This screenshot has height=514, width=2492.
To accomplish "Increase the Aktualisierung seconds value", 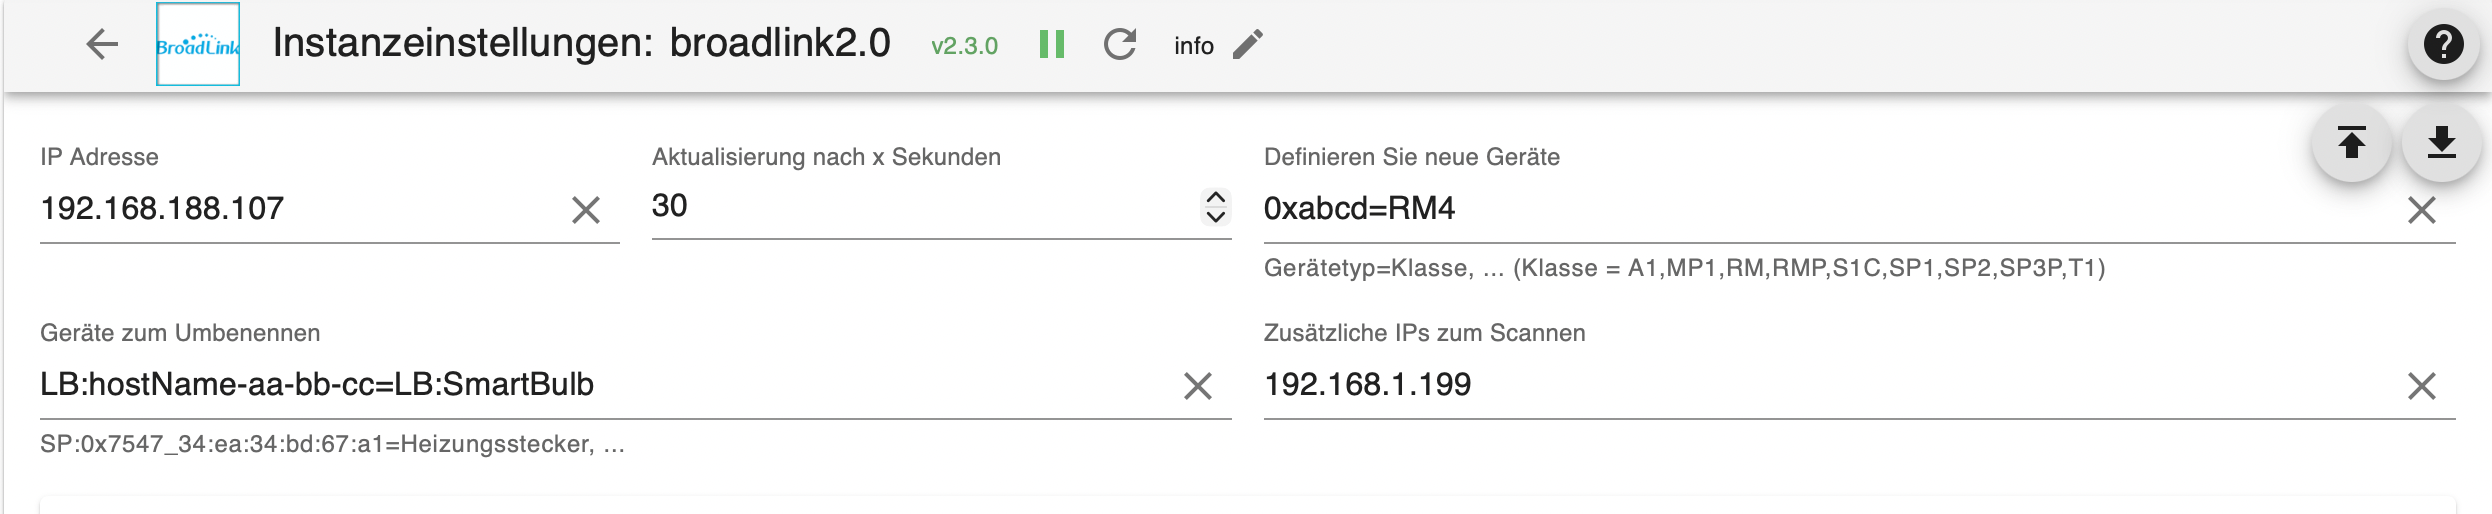I will (1216, 197).
